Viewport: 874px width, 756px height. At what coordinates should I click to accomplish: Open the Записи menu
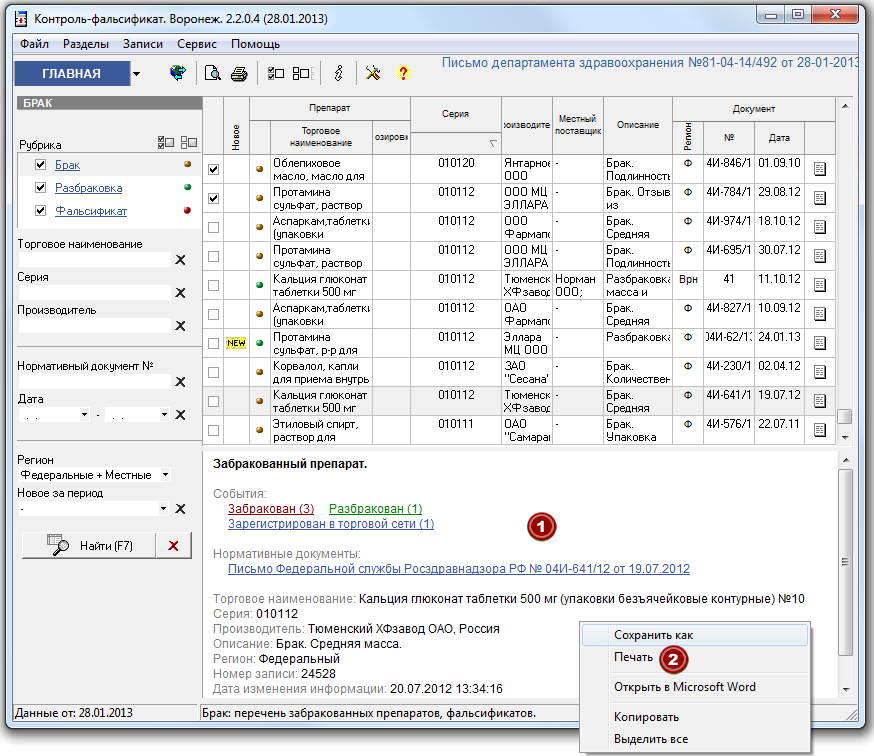click(x=143, y=44)
